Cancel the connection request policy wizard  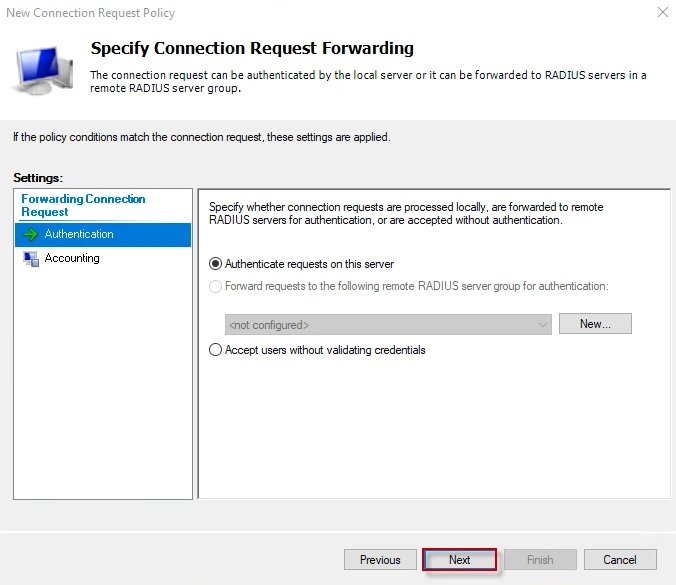[620, 560]
